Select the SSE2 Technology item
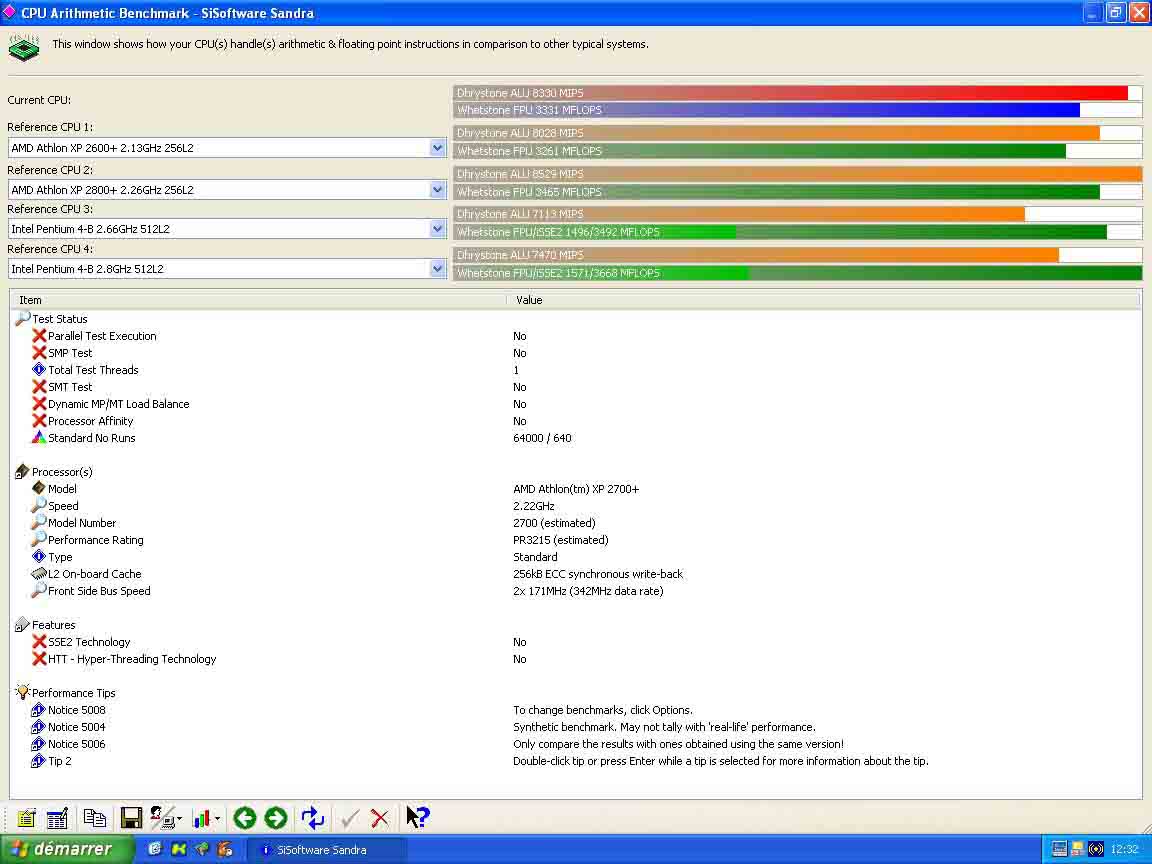 pos(89,642)
